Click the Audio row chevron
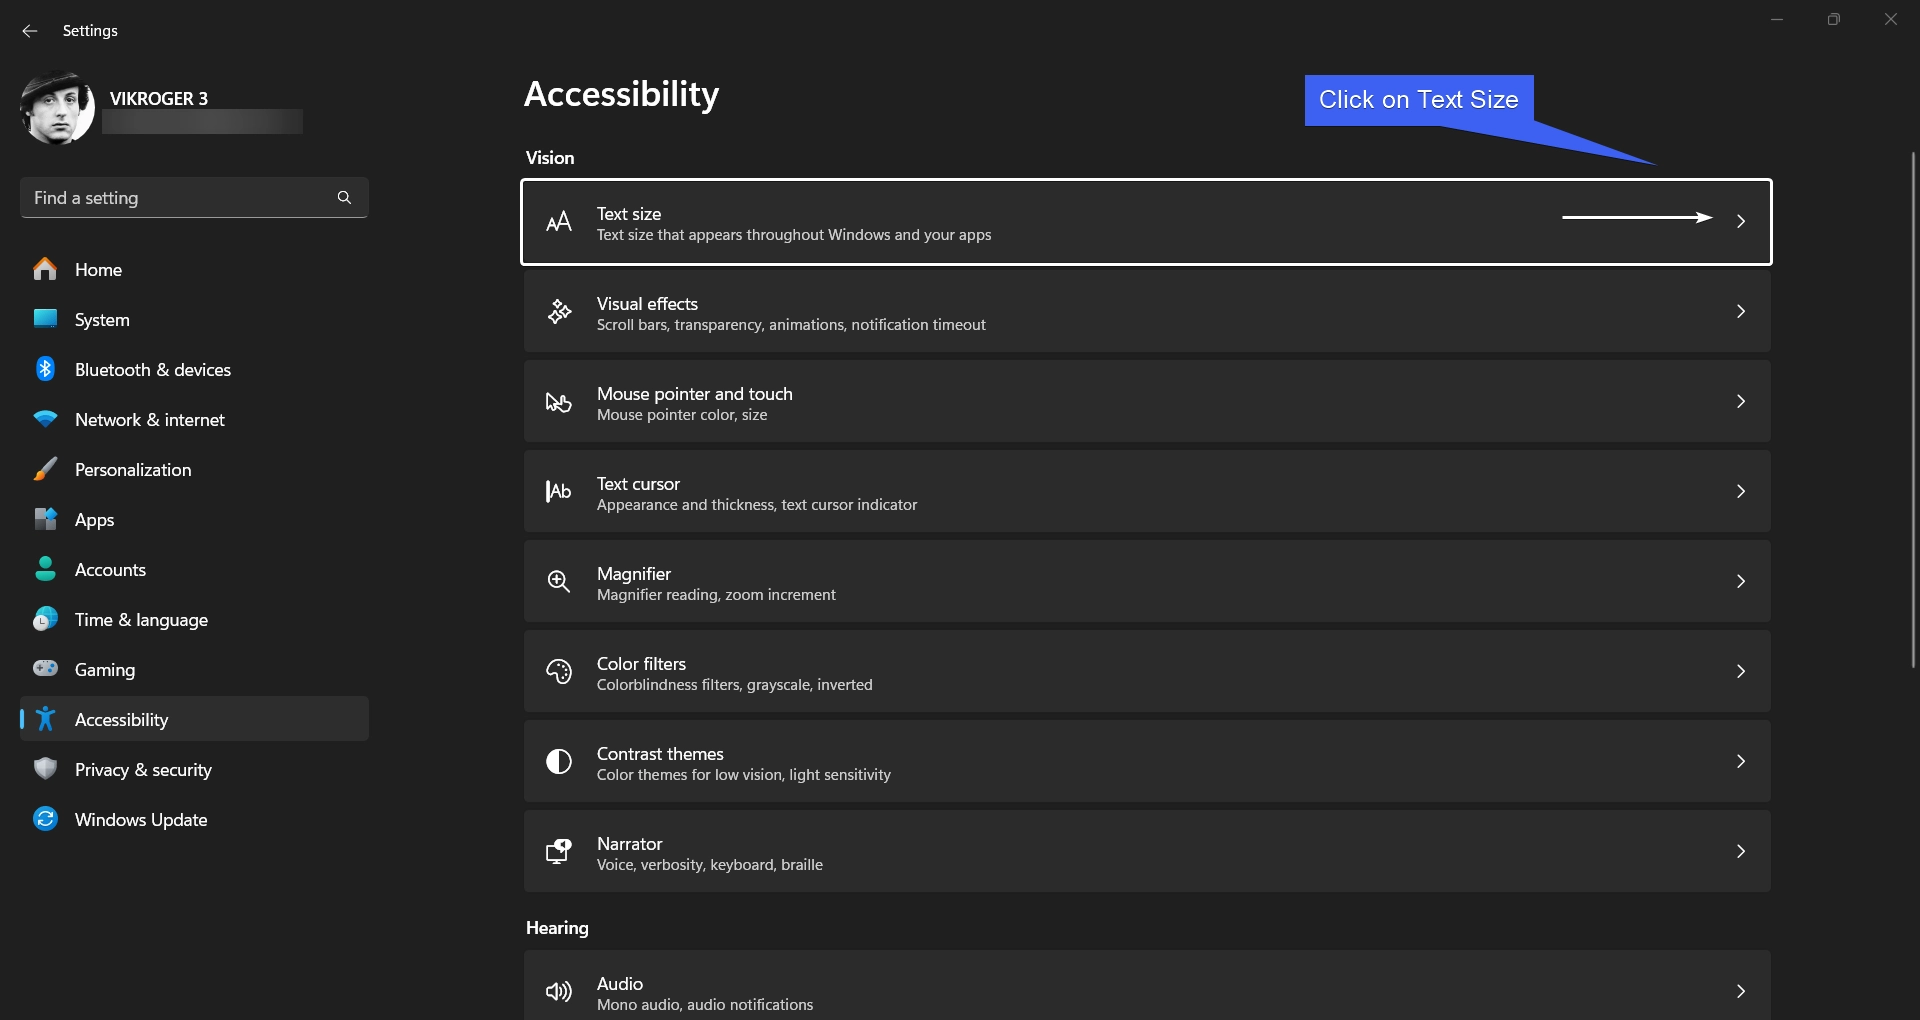This screenshot has width=1920, height=1020. tap(1741, 991)
